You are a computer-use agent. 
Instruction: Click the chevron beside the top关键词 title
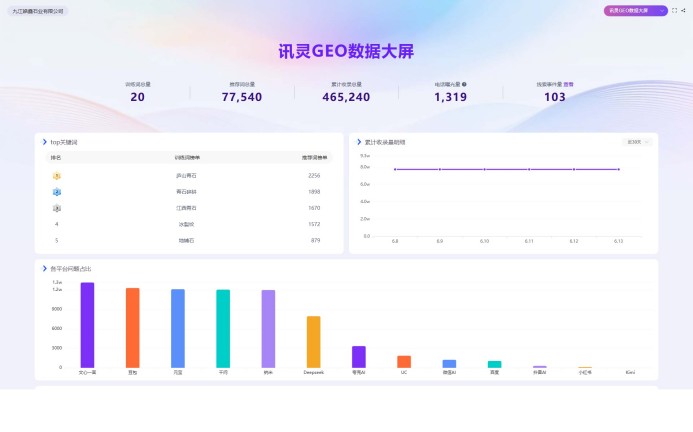[45, 142]
